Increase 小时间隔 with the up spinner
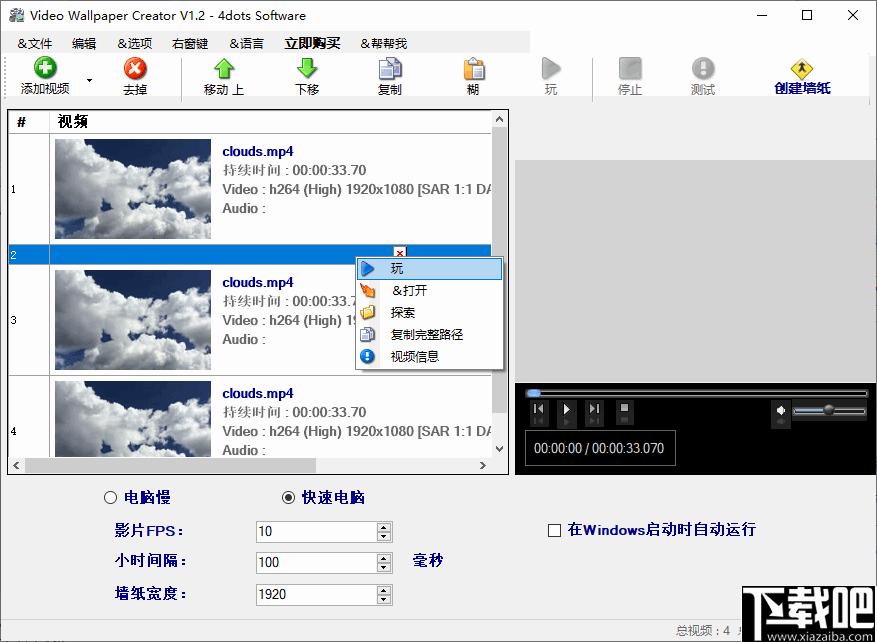 384,558
